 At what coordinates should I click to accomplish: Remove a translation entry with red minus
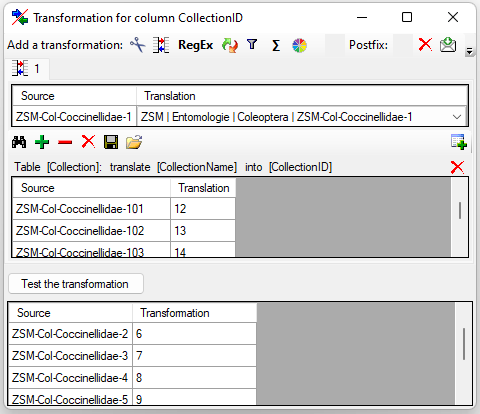click(65, 142)
